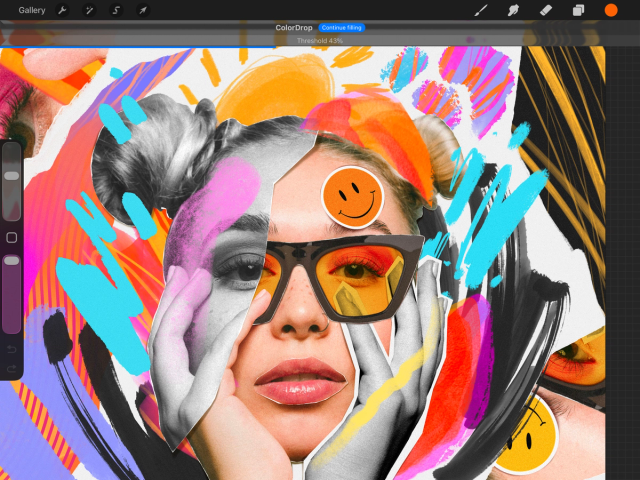Image resolution: width=640 pixels, height=480 pixels.
Task: Activate the Selection S-shaped tool
Action: click(116, 10)
